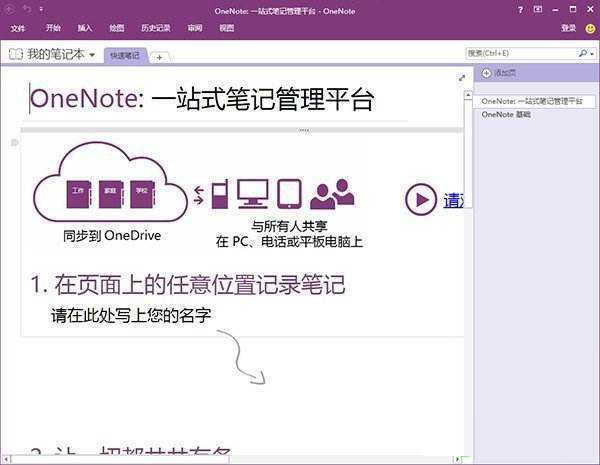Click 添加页 to add a page
The width and height of the screenshot is (600, 465).
pyautogui.click(x=498, y=73)
